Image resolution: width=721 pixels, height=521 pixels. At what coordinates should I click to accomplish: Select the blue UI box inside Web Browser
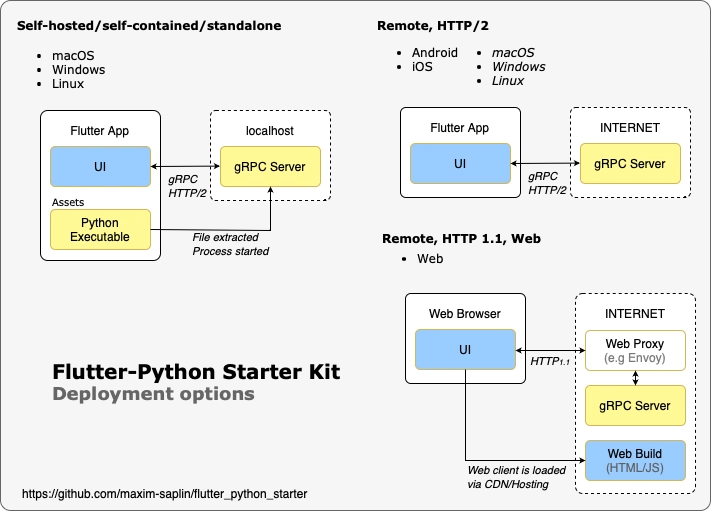465,349
